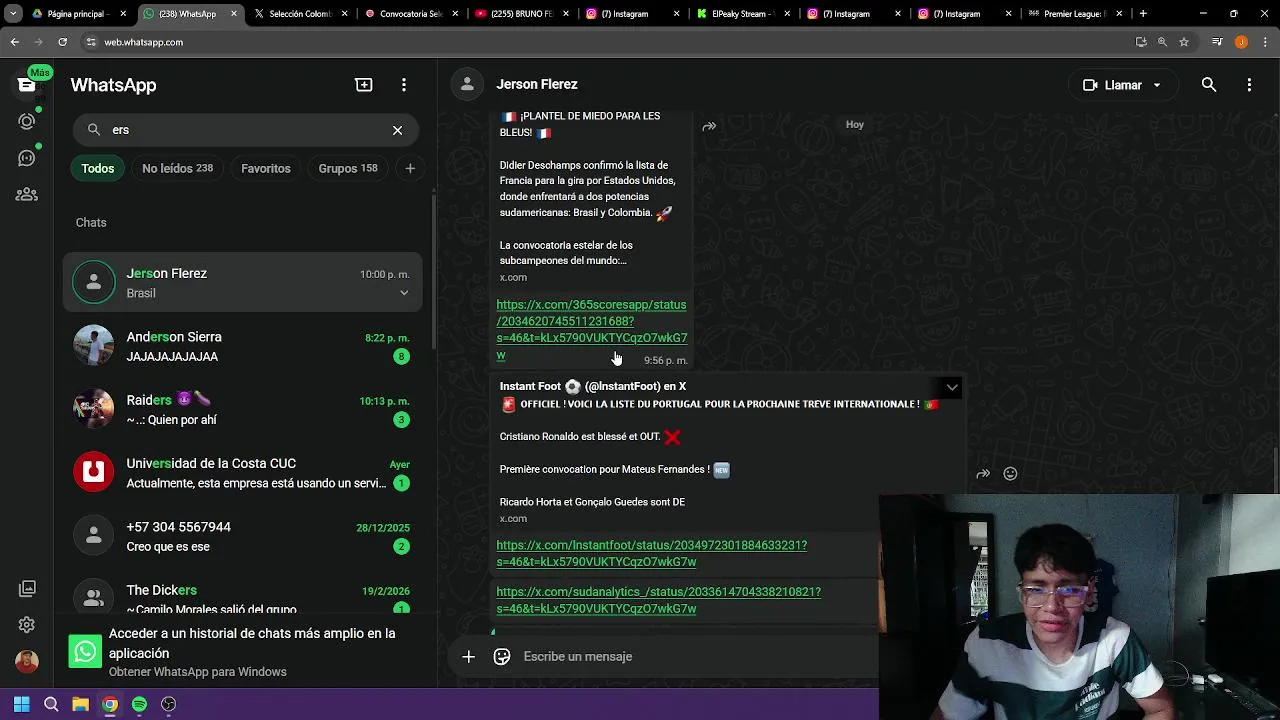Open the Jerson Flerez chat row

tap(243, 282)
